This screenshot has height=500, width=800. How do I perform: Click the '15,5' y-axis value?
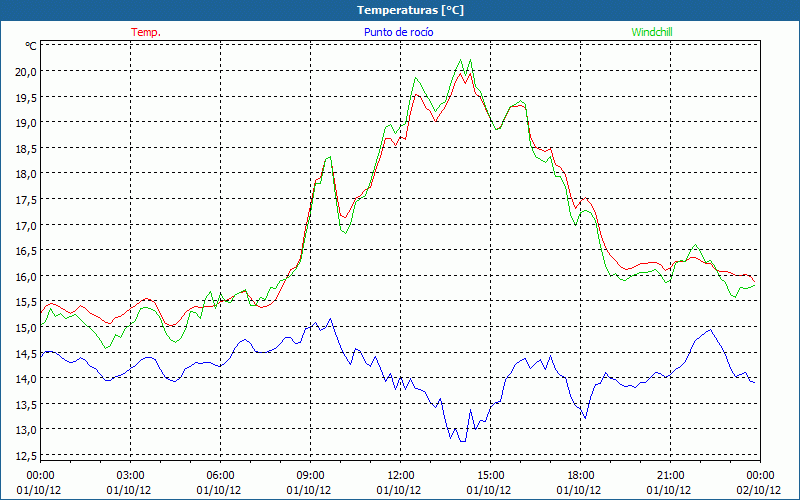(x=27, y=302)
